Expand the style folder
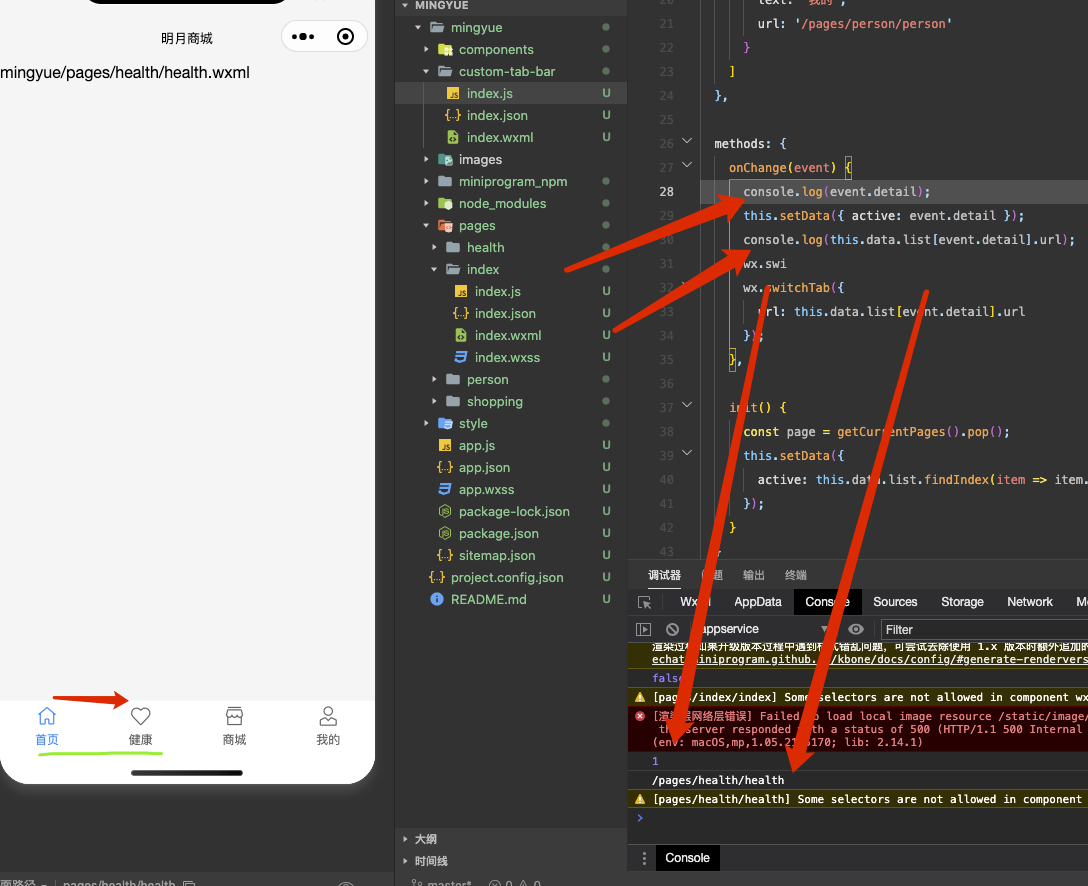1088x886 pixels. click(x=426, y=423)
